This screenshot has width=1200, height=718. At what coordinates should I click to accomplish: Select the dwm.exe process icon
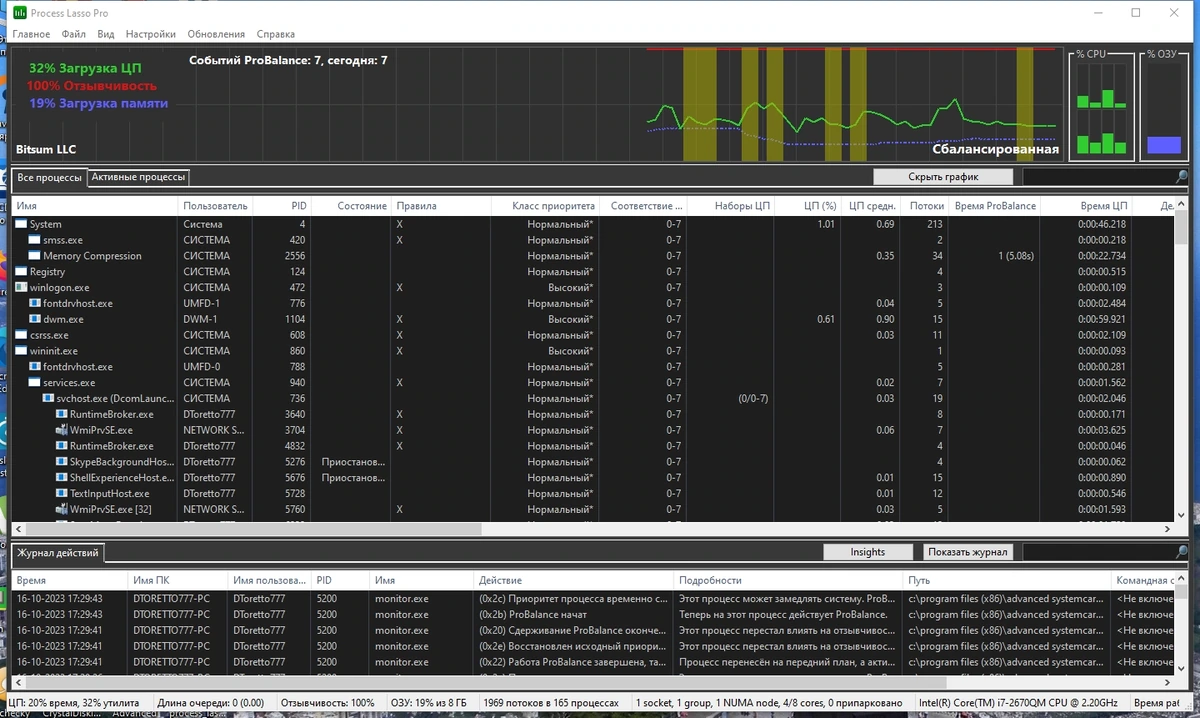(x=35, y=319)
